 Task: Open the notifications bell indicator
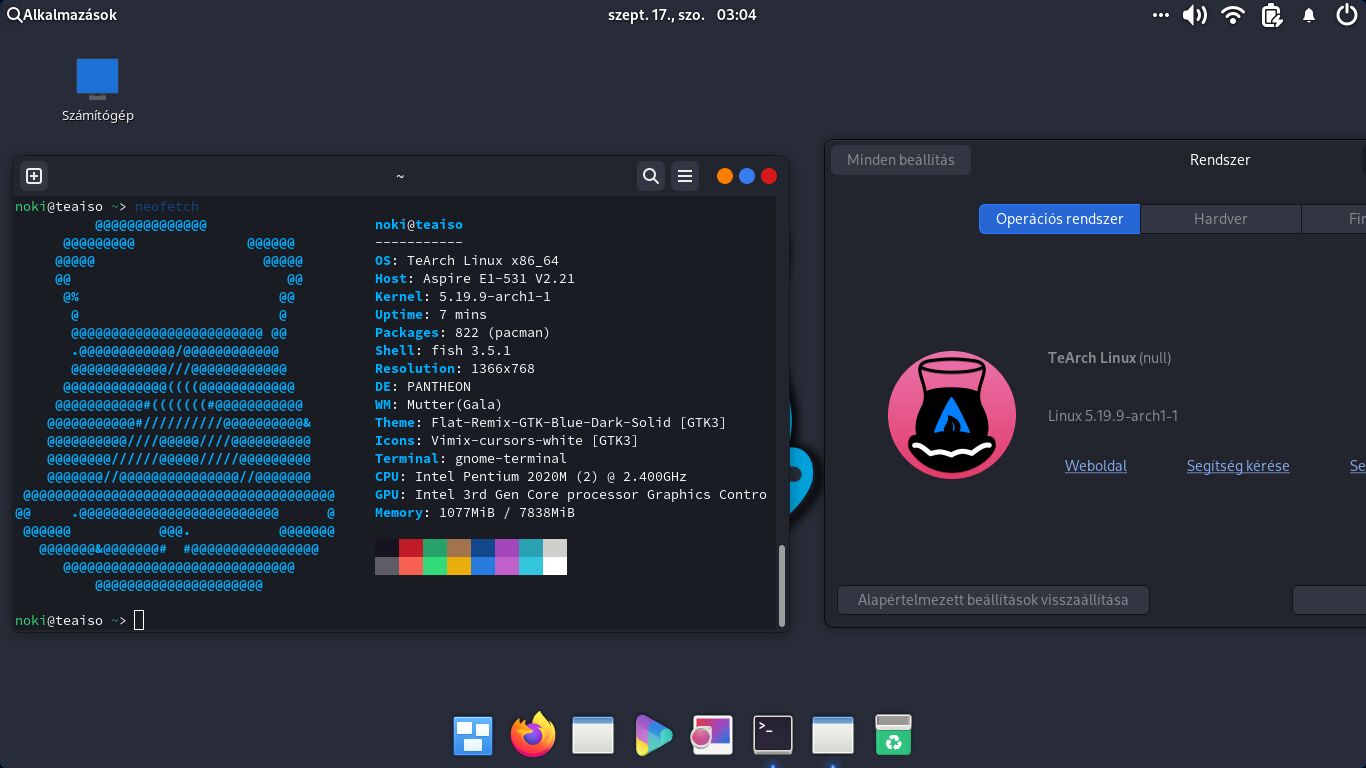1309,15
